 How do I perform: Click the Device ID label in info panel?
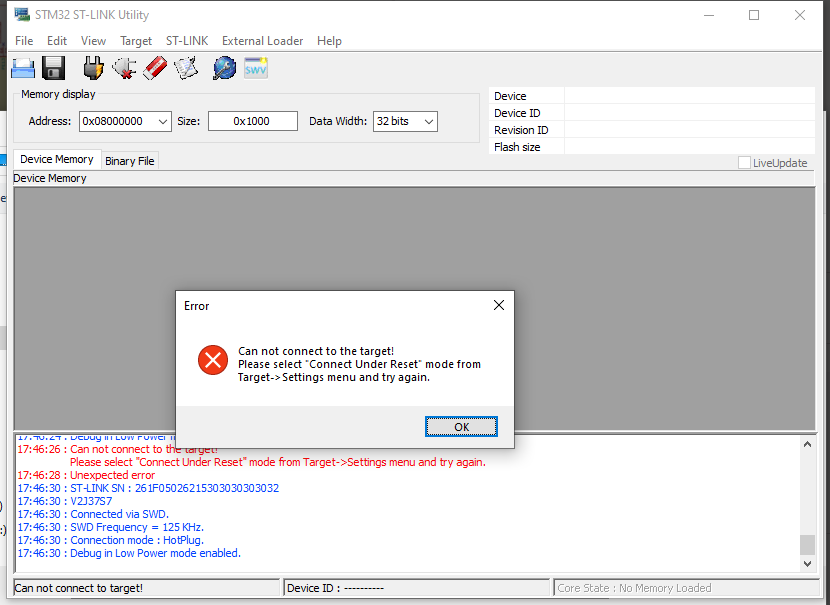tap(517, 113)
